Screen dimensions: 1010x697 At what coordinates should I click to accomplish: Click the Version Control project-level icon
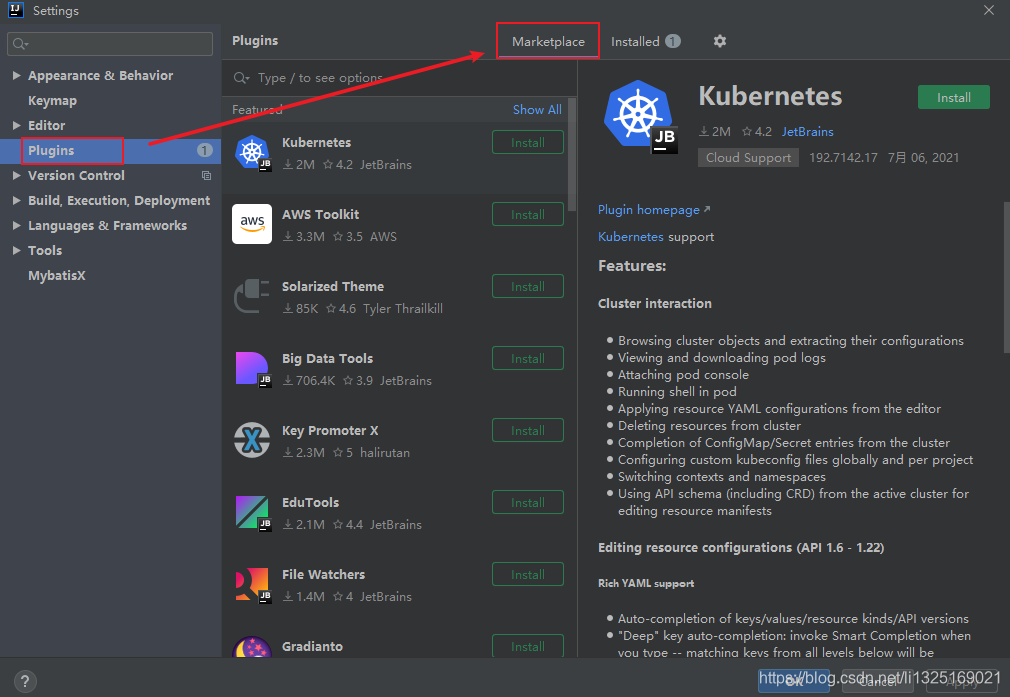click(206, 176)
